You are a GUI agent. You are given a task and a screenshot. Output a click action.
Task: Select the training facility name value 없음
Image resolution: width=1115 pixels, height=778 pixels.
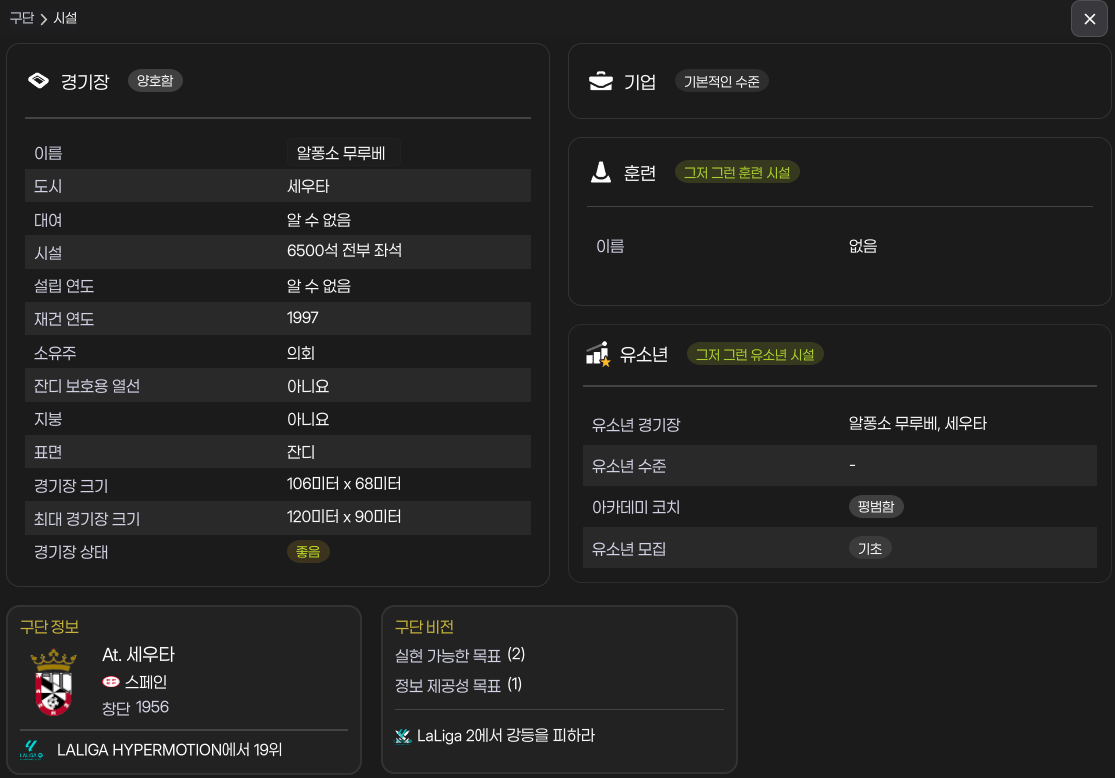click(863, 246)
